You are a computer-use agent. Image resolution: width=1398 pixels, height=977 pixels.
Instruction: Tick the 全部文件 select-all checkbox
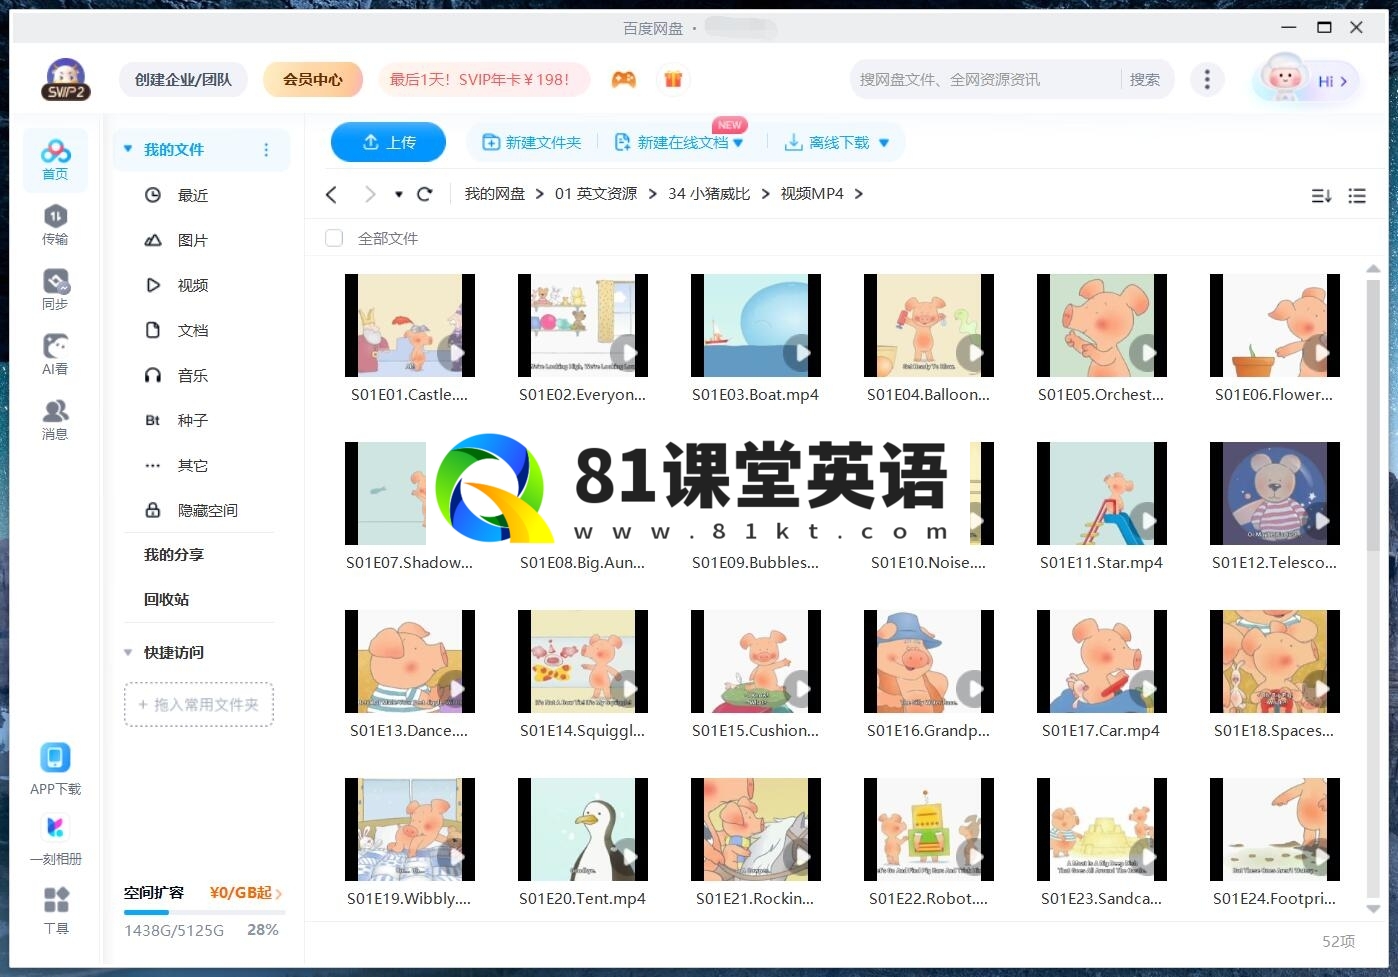click(334, 238)
